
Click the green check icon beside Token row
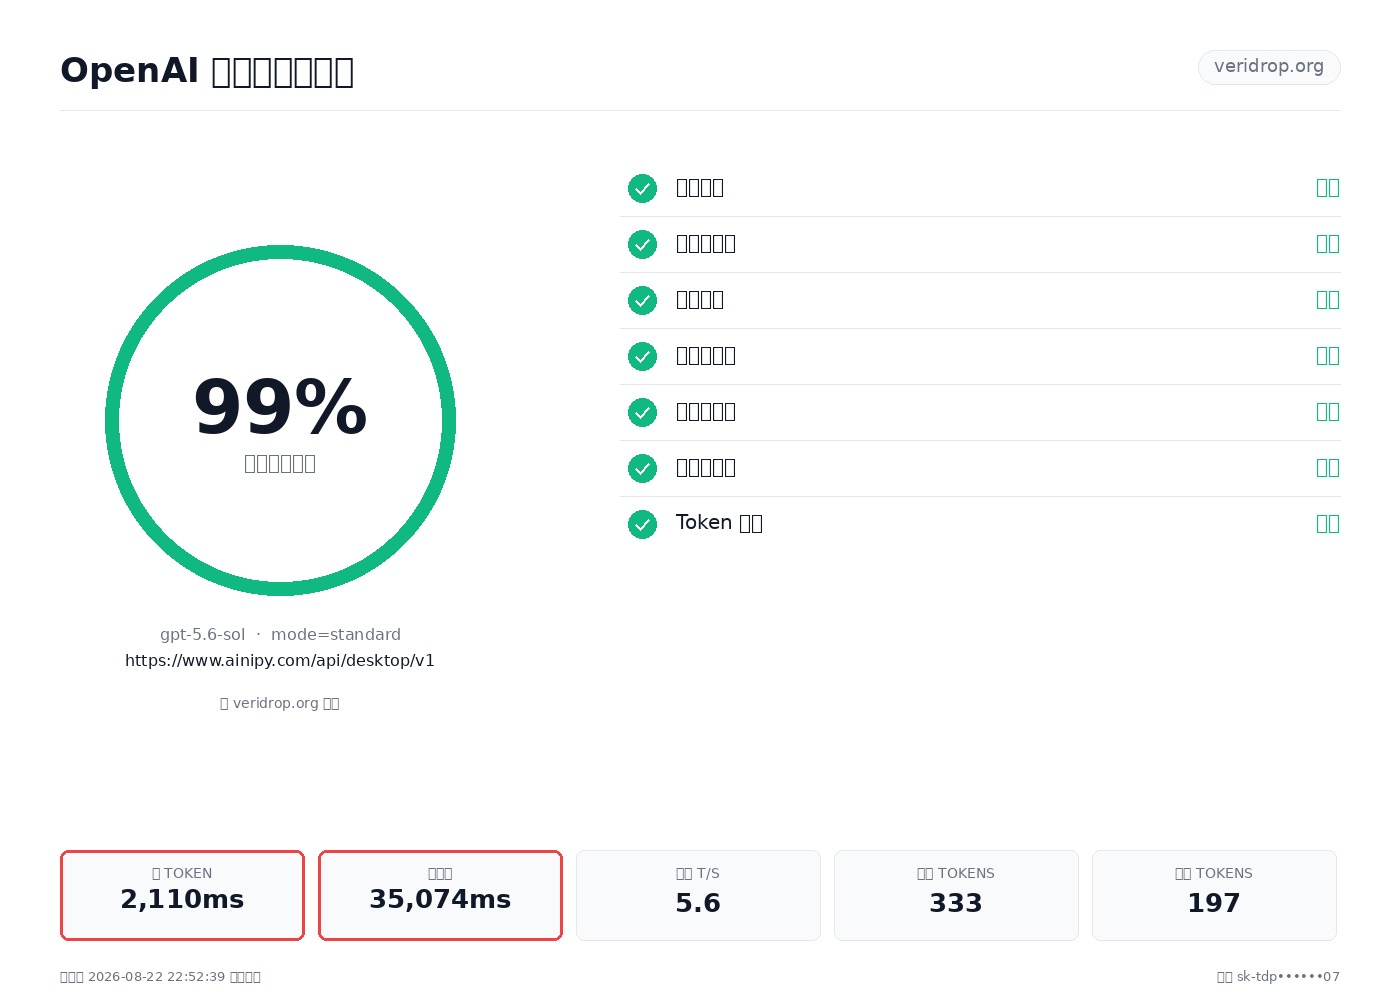pyautogui.click(x=642, y=524)
